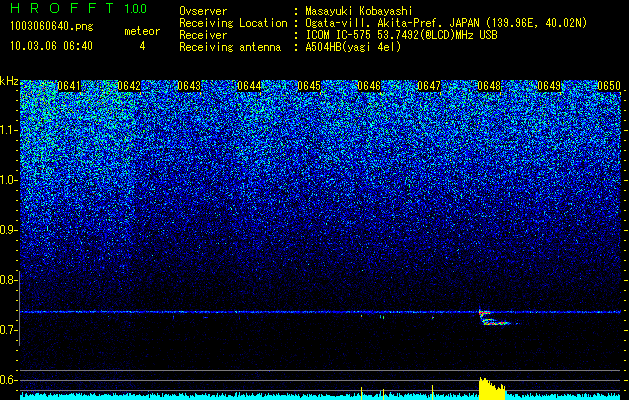Click the meteor count label

pos(142,31)
